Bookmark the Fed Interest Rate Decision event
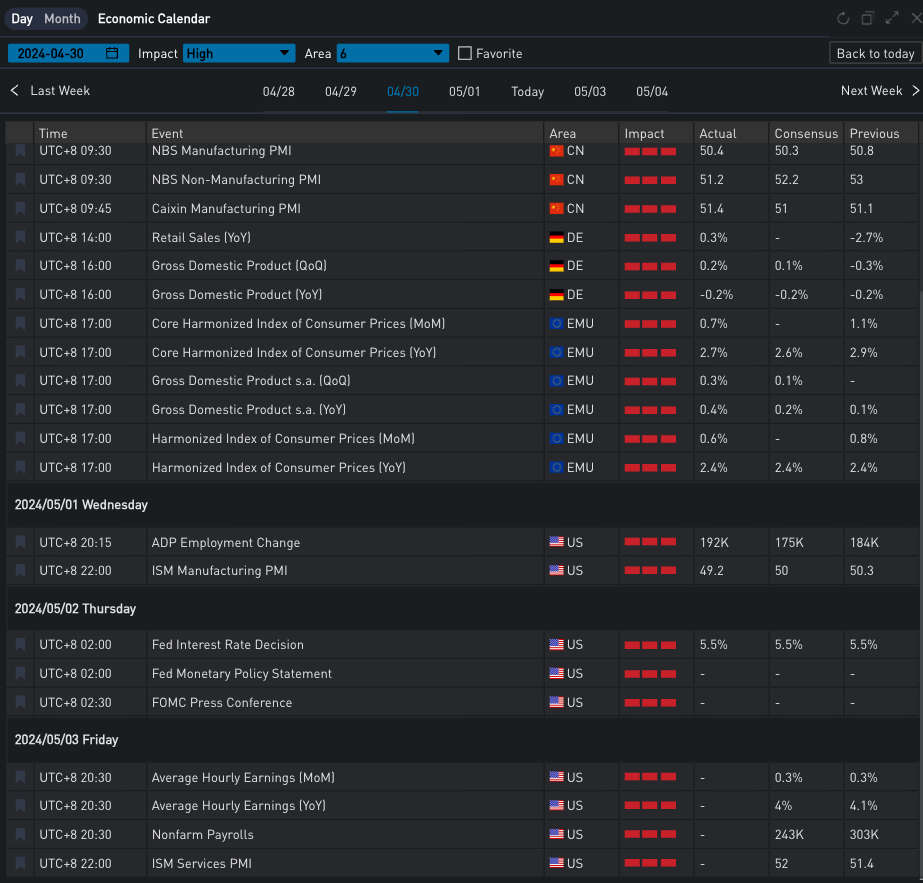 pyautogui.click(x=20, y=645)
